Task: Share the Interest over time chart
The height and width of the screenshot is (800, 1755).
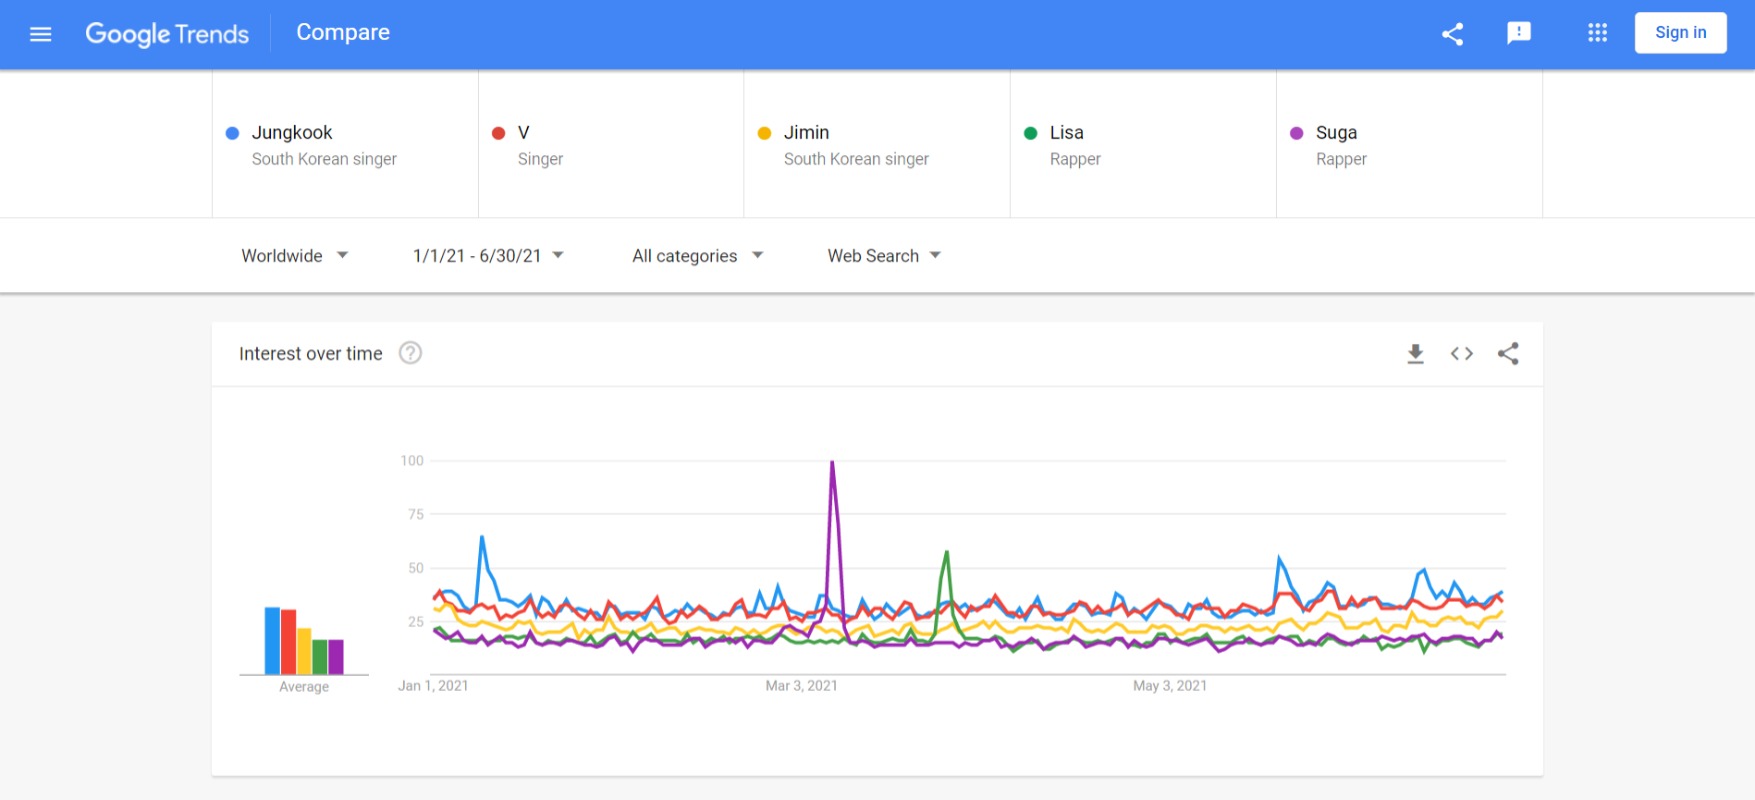Action: 1508,353
